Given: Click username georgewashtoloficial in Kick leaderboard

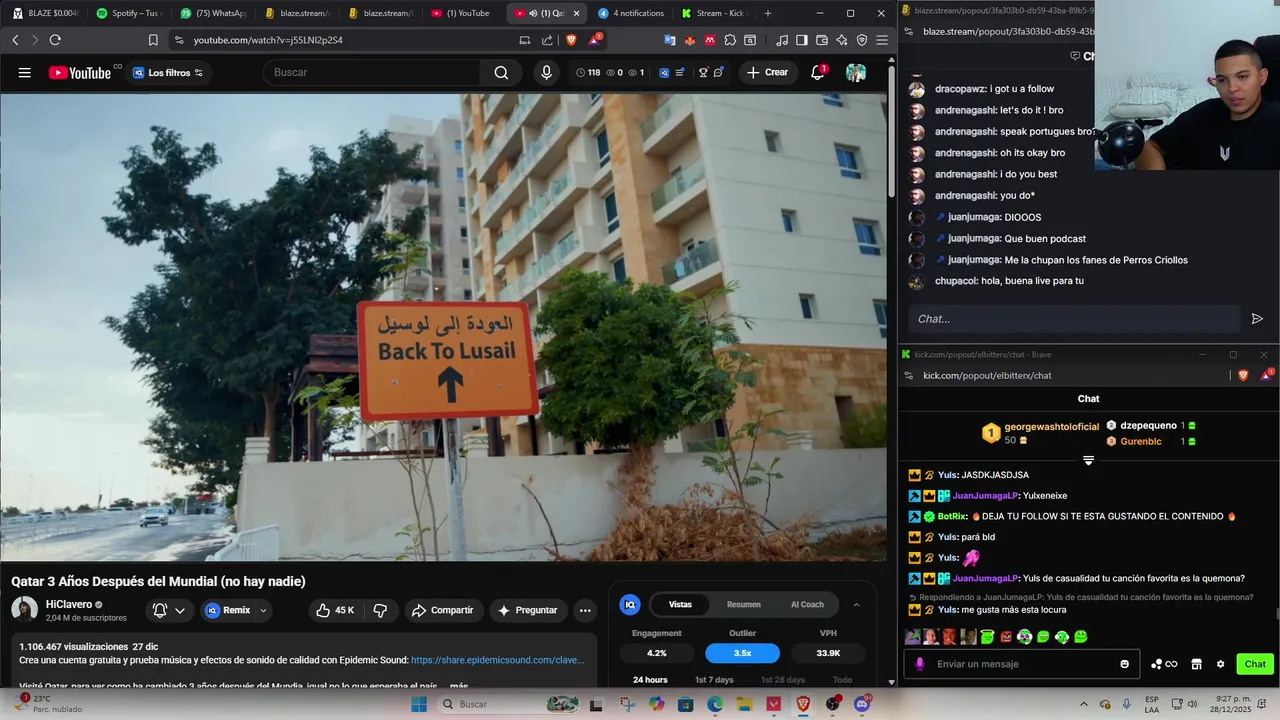Looking at the screenshot, I should (1051, 426).
